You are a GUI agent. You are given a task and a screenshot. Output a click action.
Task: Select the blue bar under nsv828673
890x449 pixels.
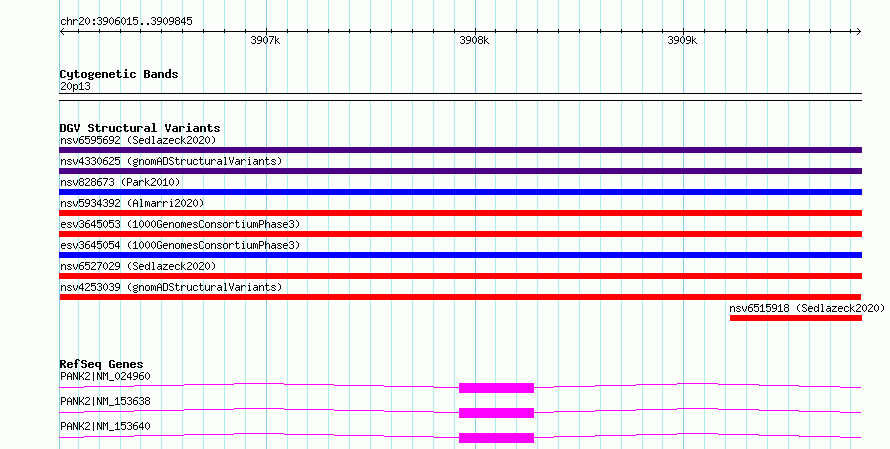(460, 192)
